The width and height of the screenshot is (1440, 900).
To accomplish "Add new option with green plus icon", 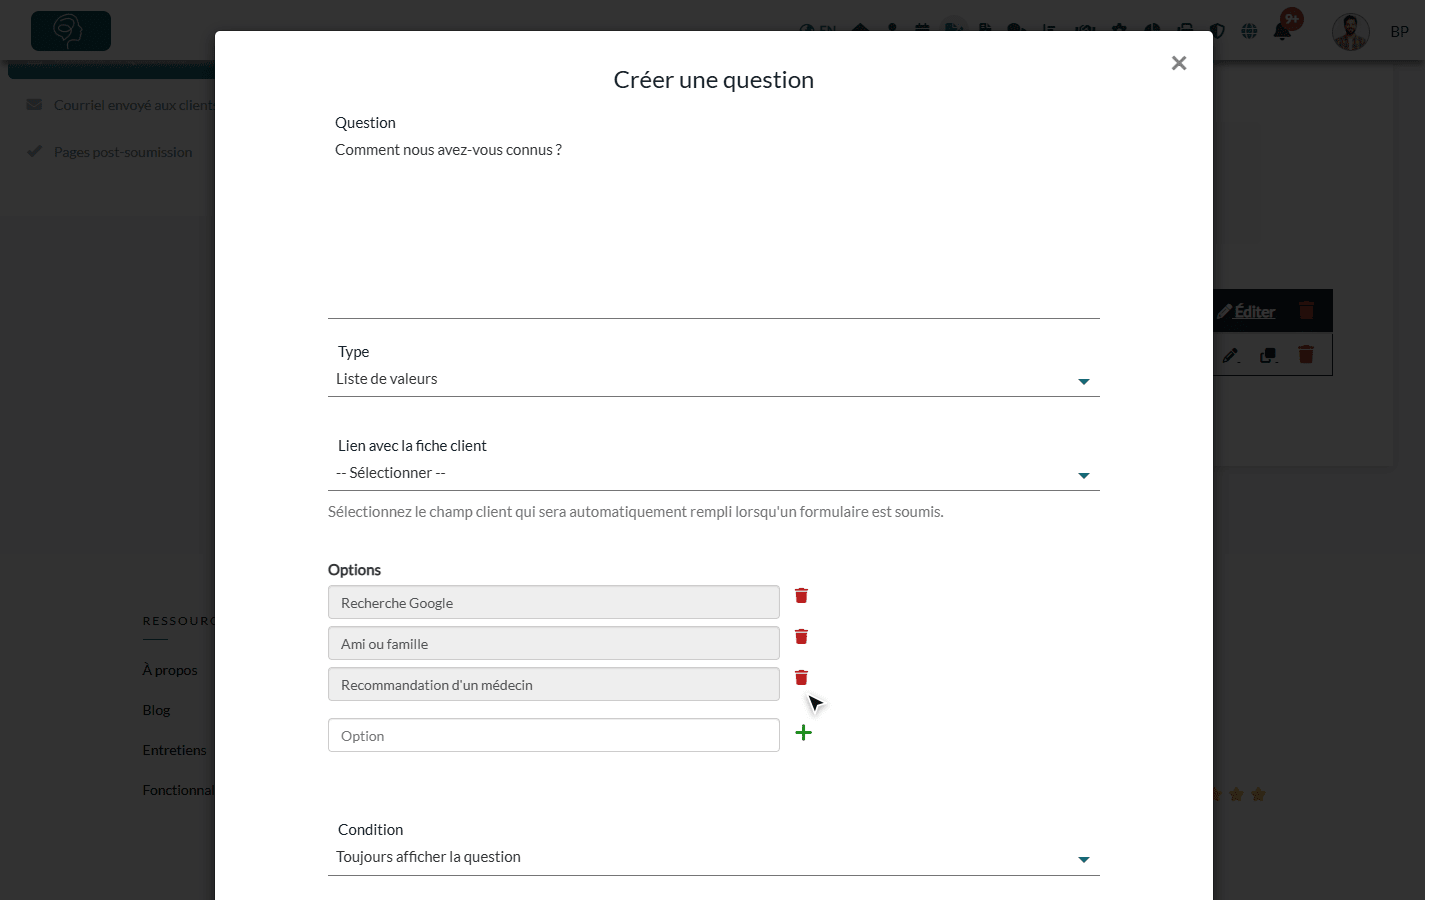I will (x=803, y=733).
